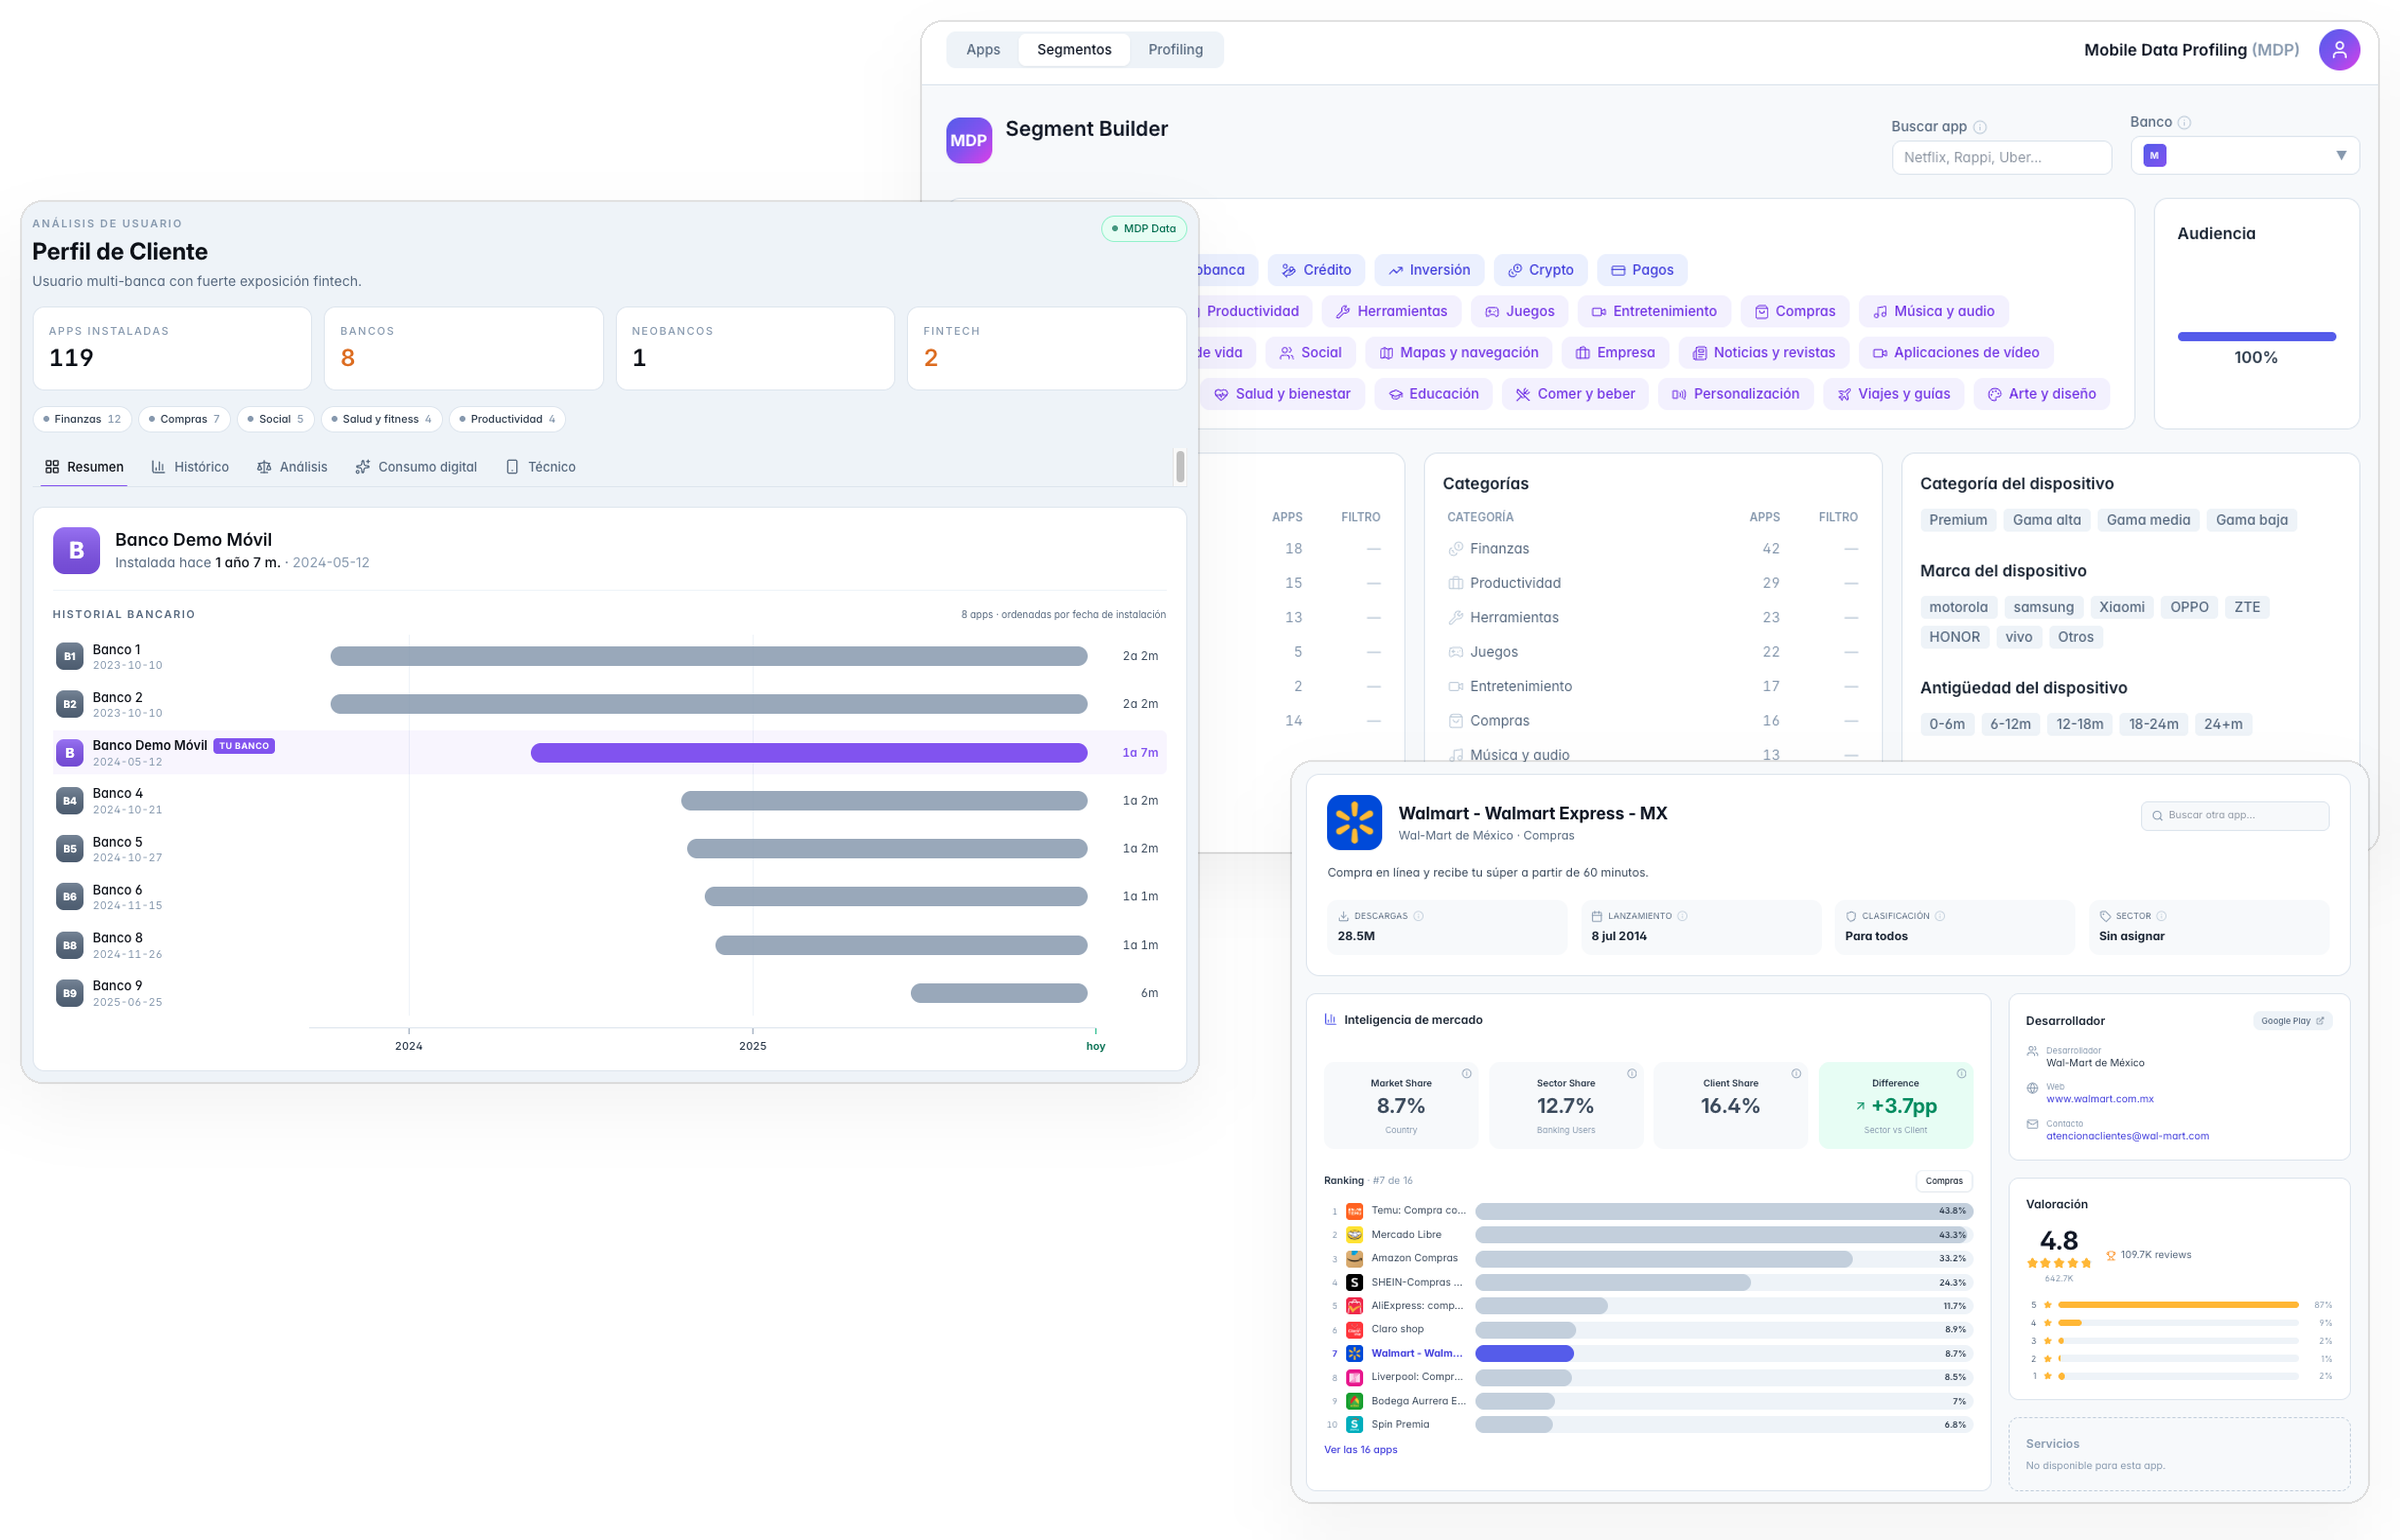Screen dimensions: 2400x1540
Task: Open the Técnico tab in Perfil de Cliente
Action: 540,467
